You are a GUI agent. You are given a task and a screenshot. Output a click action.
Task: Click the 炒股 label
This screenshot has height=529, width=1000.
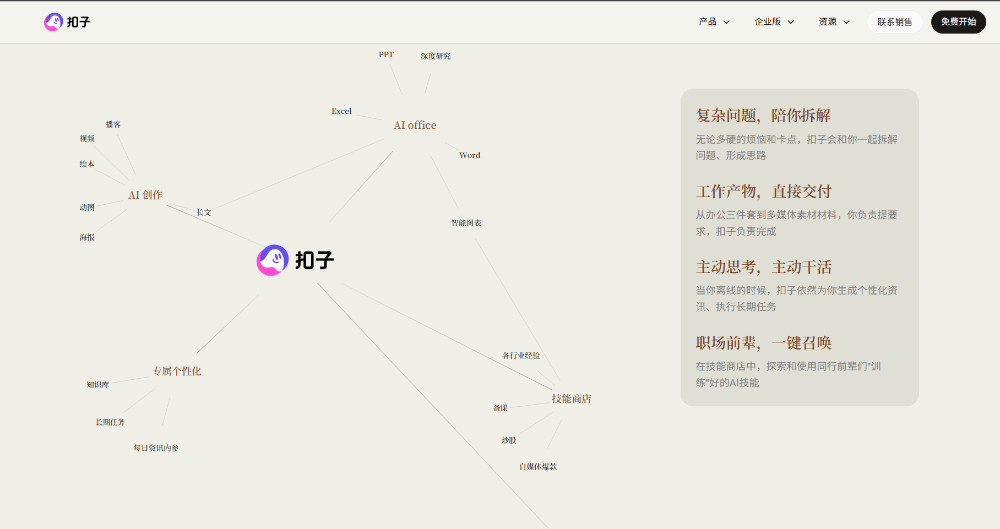pyautogui.click(x=509, y=440)
